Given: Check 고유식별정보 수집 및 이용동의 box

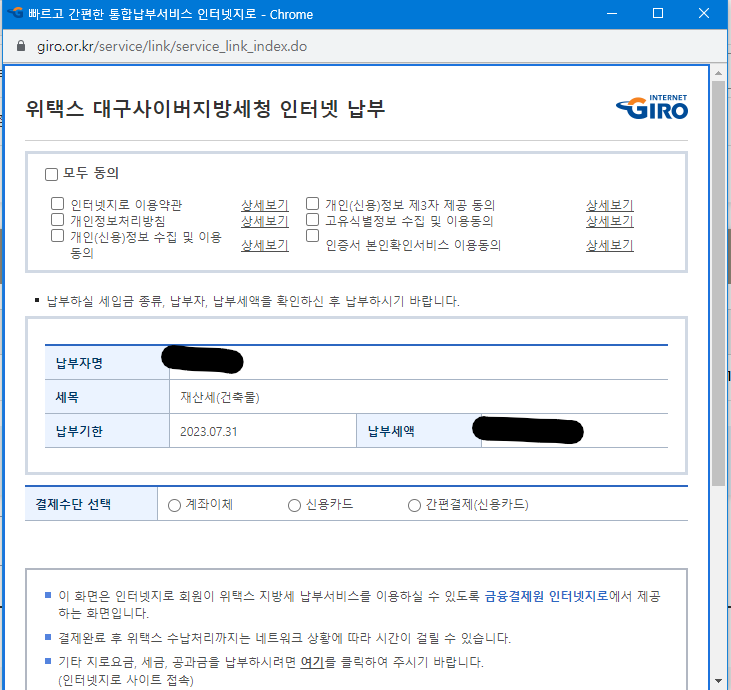Looking at the screenshot, I should (x=312, y=220).
